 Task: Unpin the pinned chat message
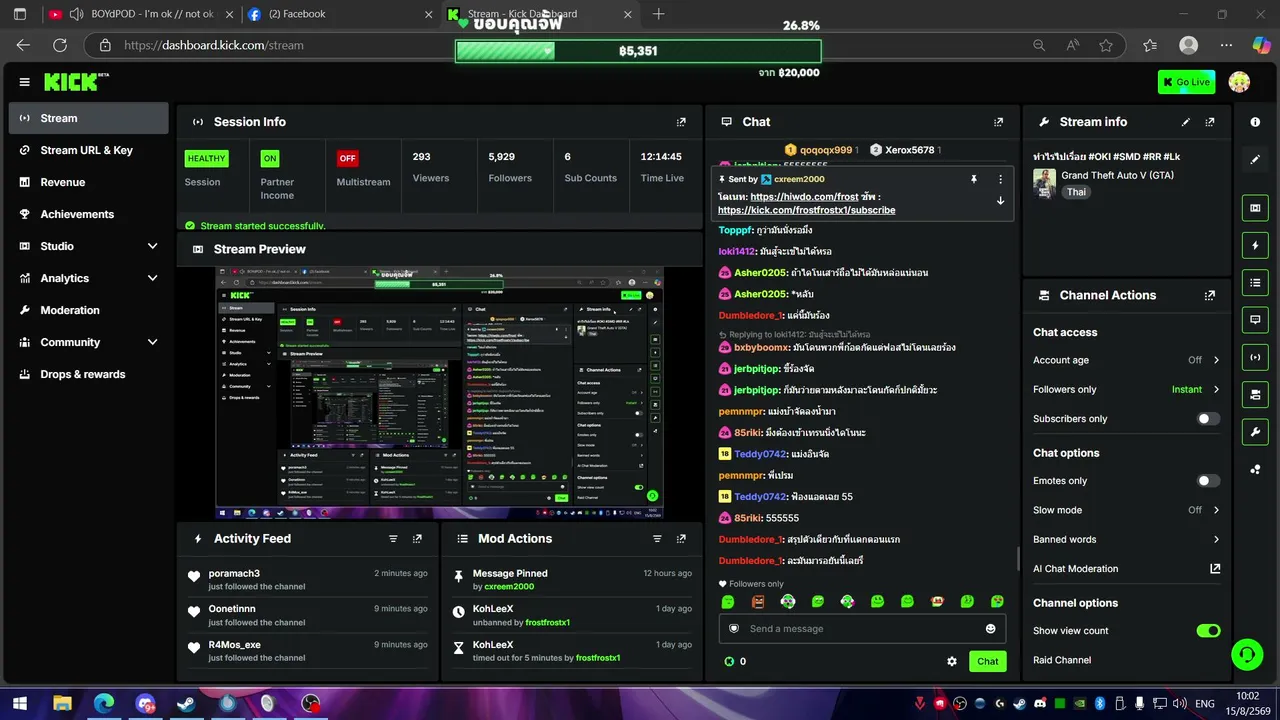(x=973, y=179)
